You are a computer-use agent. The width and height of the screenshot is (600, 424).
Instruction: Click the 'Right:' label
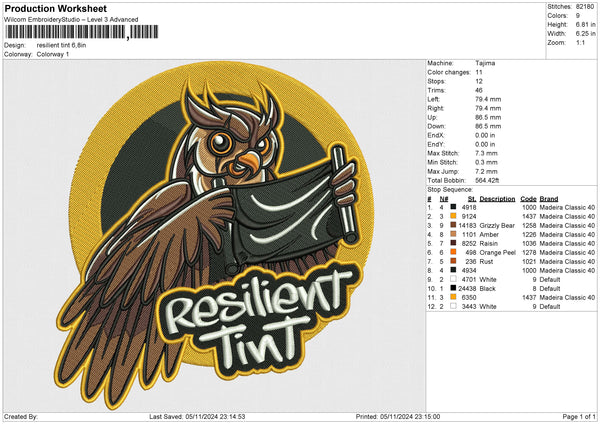click(x=435, y=108)
